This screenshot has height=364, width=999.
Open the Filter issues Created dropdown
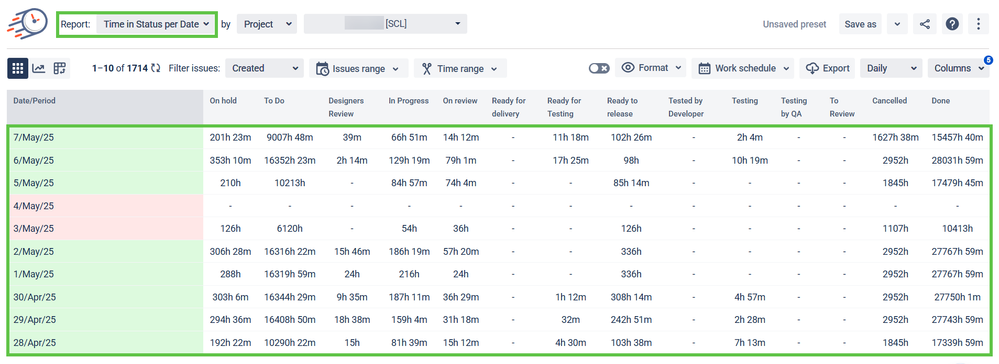(264, 68)
